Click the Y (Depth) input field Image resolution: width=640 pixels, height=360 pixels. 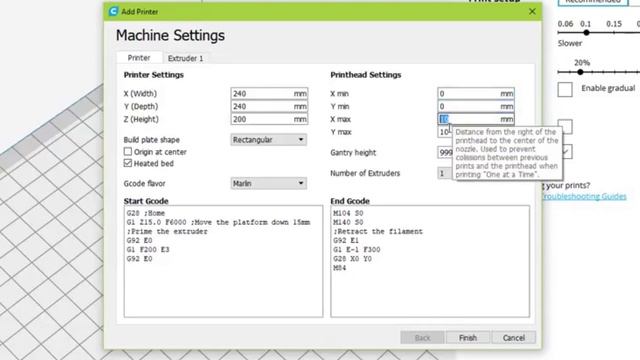click(269, 106)
